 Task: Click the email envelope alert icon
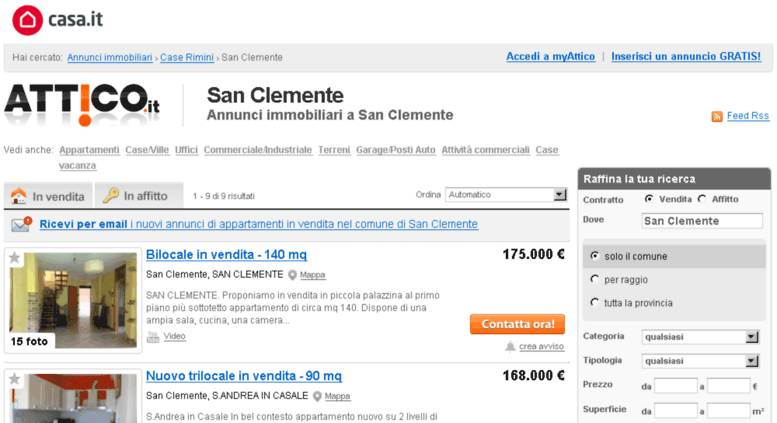pyautogui.click(x=22, y=224)
